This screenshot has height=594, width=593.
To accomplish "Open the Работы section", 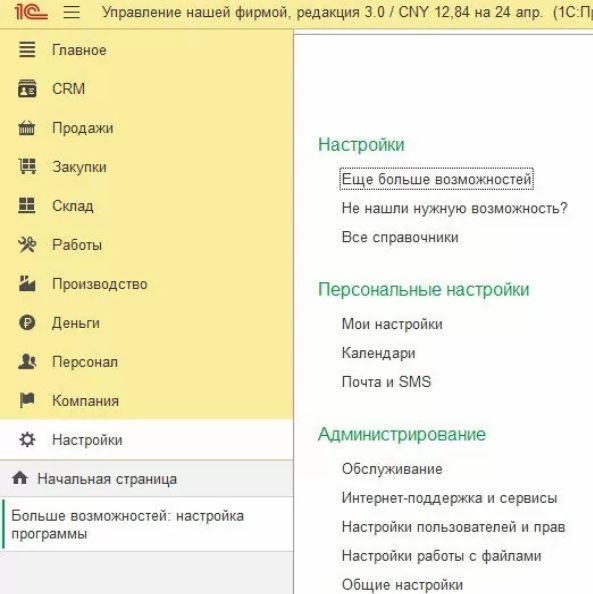I will tap(77, 245).
